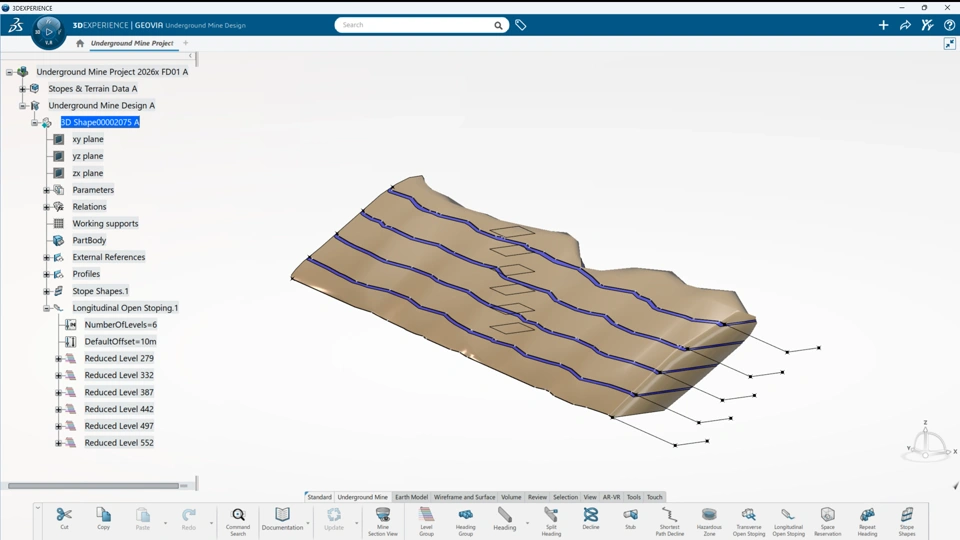Click the home icon near tab
960x540 pixels.
80,43
